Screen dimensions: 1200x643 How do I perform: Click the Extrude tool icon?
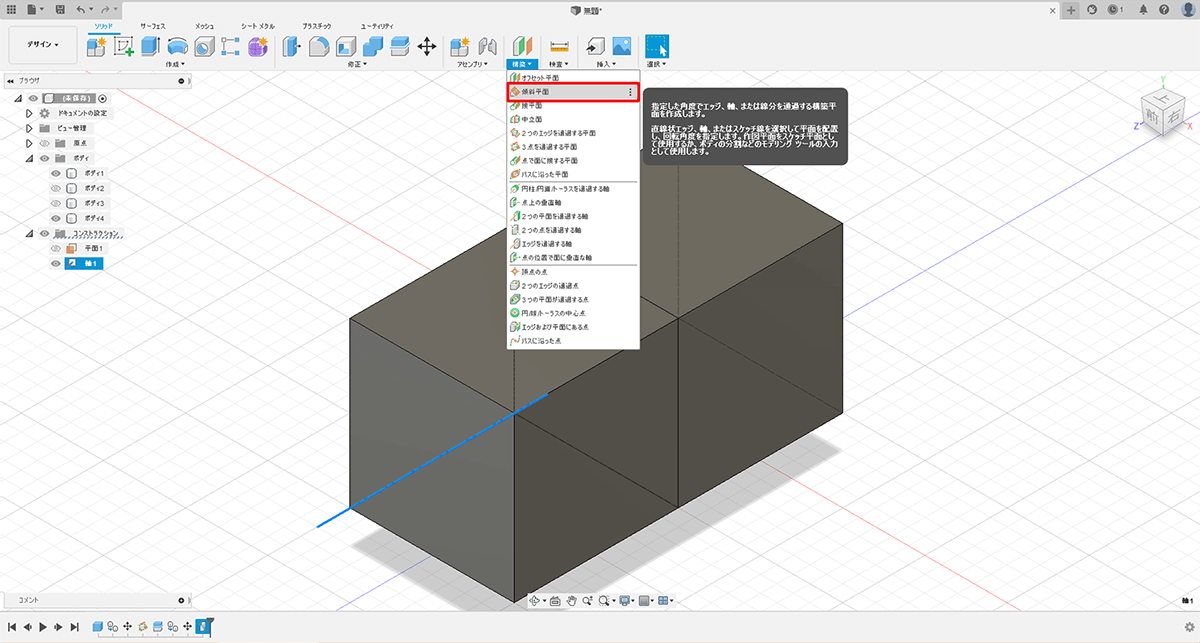151,46
